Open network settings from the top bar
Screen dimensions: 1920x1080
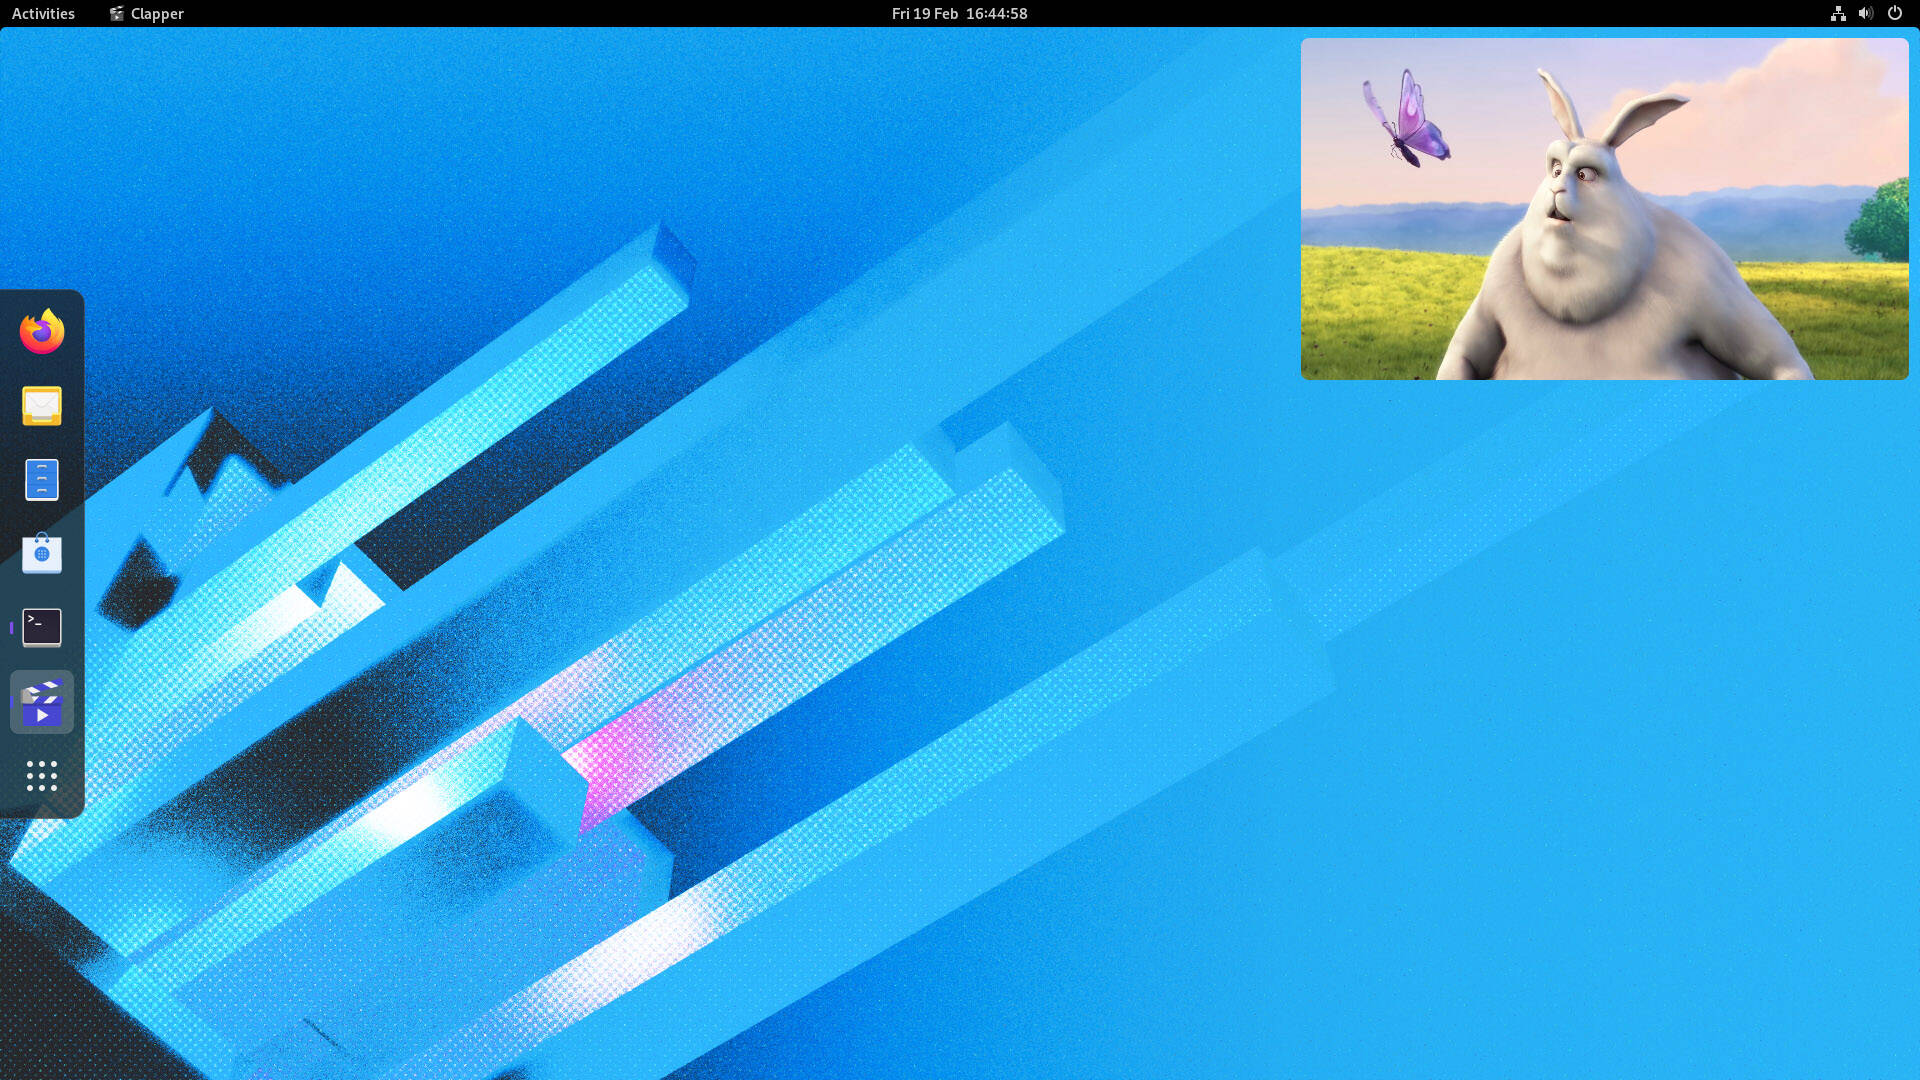pos(1838,13)
